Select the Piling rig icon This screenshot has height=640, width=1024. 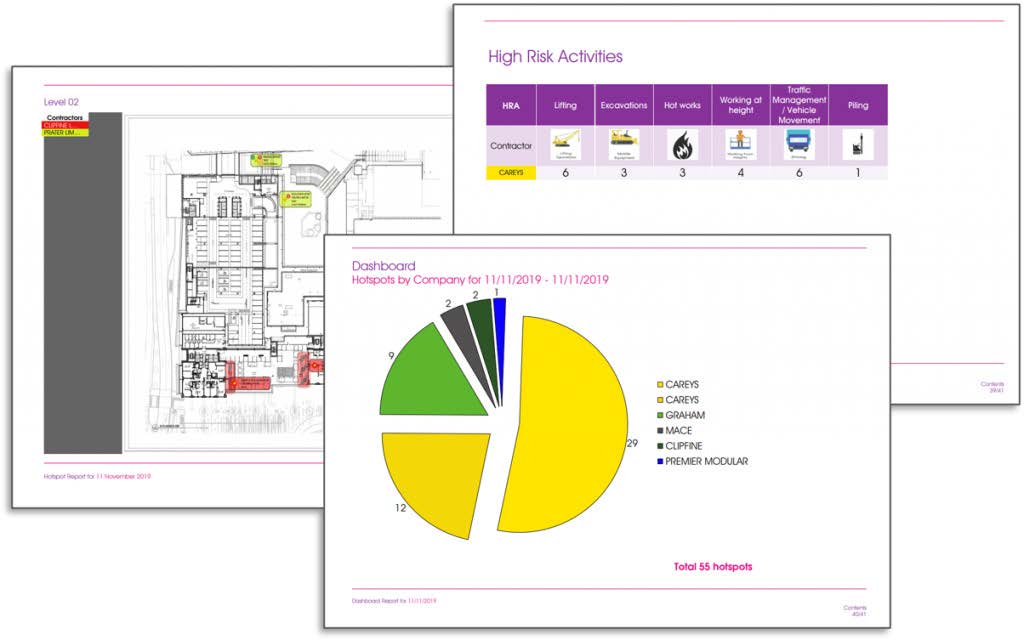[857, 145]
